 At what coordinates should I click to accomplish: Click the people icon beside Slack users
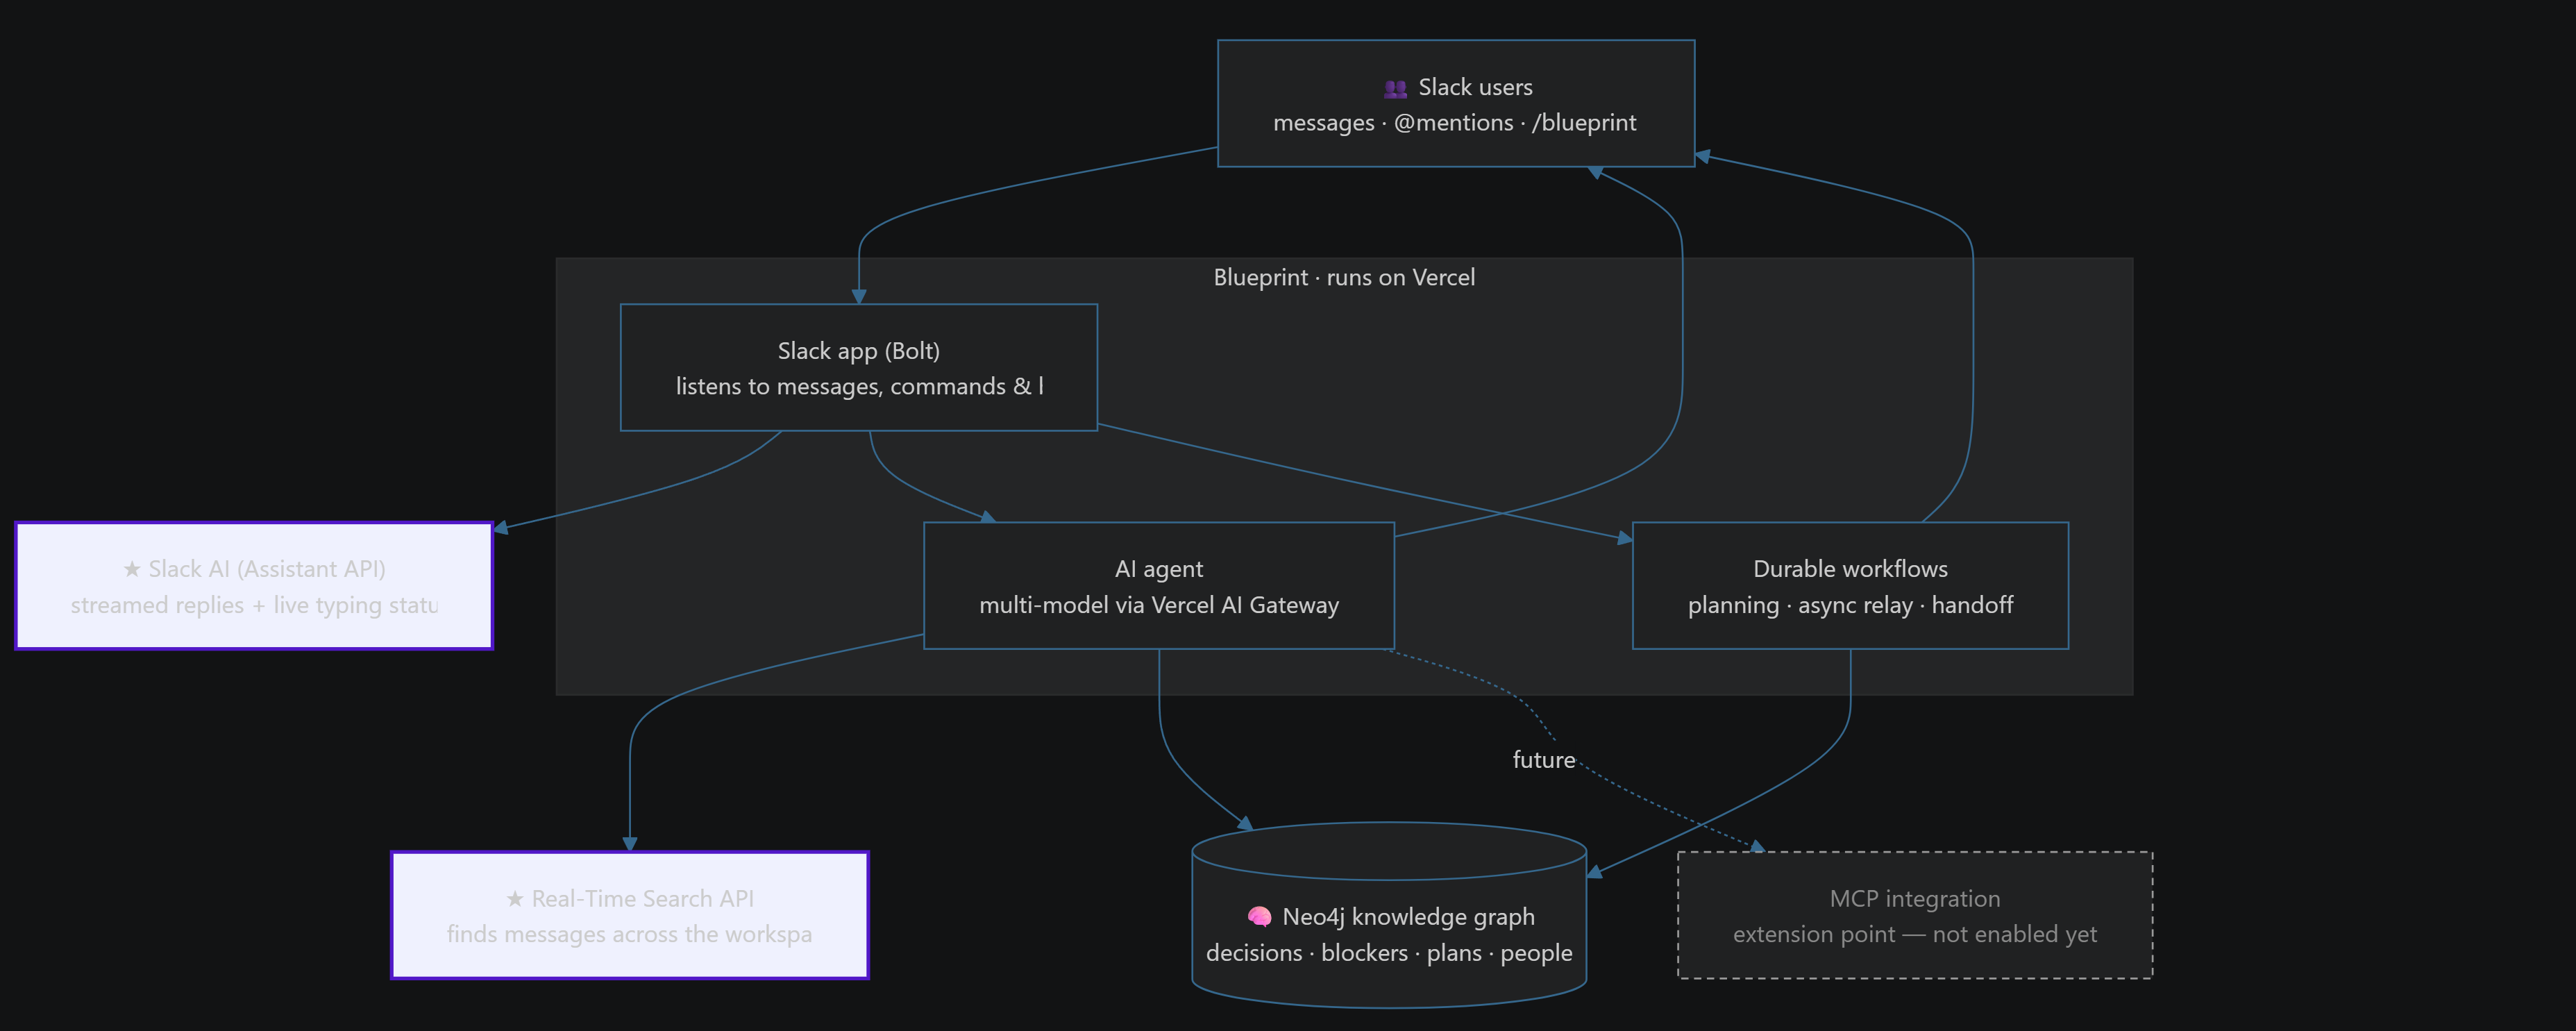[x=1395, y=88]
